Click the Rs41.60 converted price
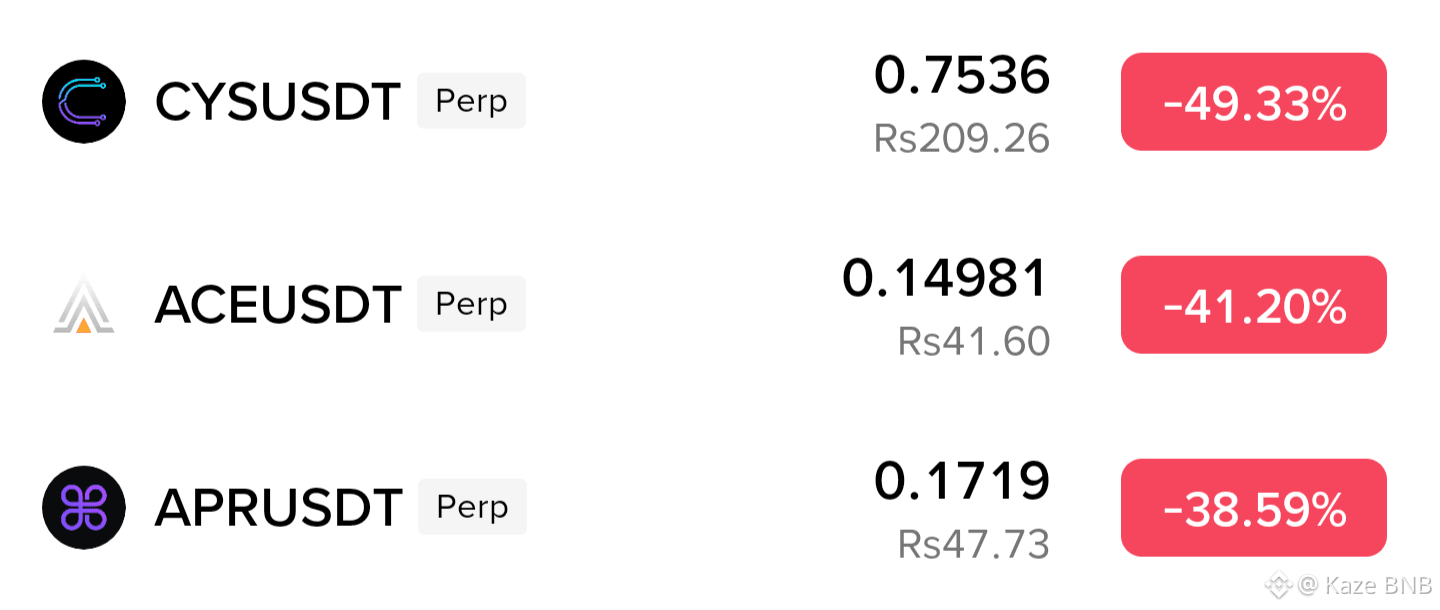The width and height of the screenshot is (1440, 610). tap(974, 342)
